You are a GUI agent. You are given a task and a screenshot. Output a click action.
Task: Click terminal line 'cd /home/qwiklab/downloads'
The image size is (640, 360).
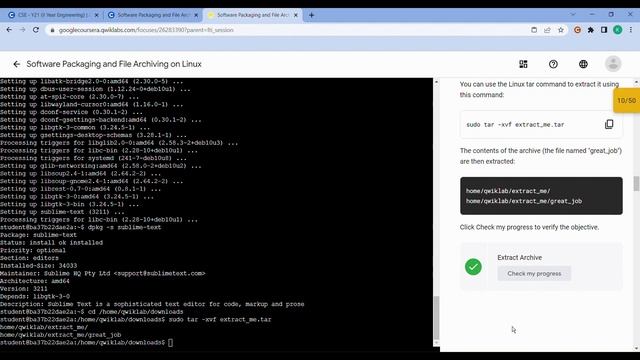(x=136, y=312)
